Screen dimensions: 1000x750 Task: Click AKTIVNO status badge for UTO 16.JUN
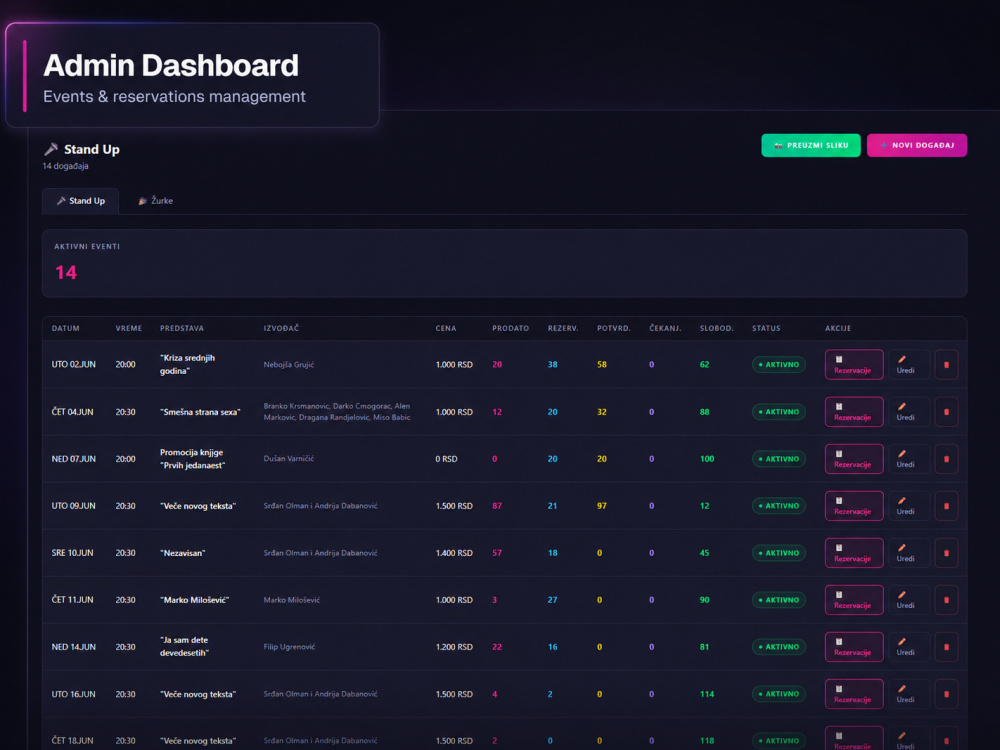click(779, 695)
